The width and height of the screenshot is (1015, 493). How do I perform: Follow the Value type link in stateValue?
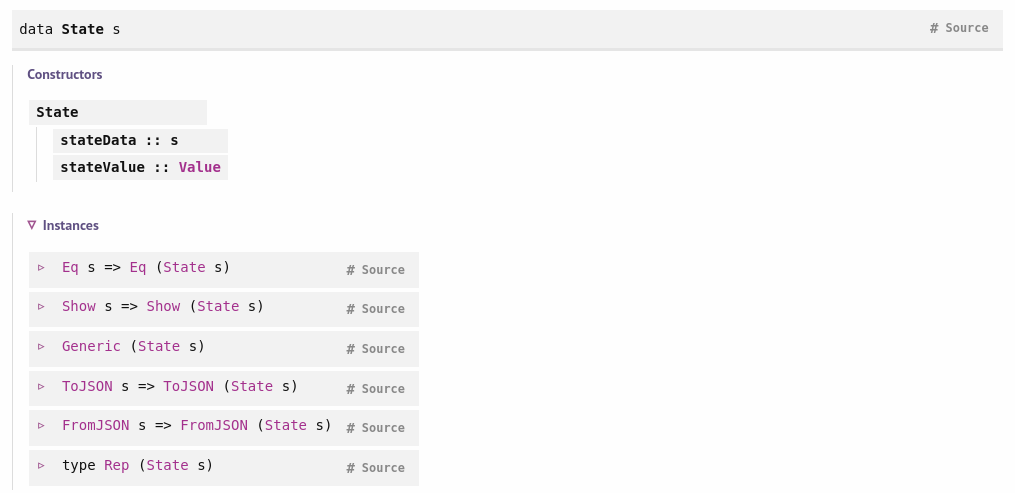pos(199,167)
